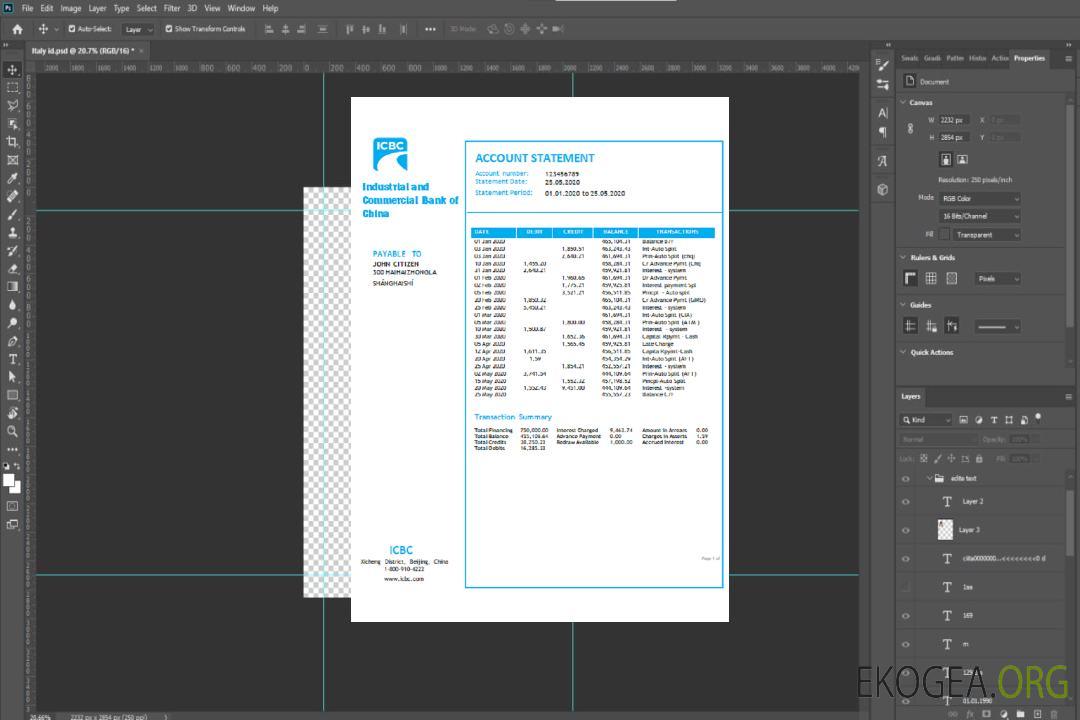
Task: Switch to the Swatches panel tab
Action: pos(909,58)
